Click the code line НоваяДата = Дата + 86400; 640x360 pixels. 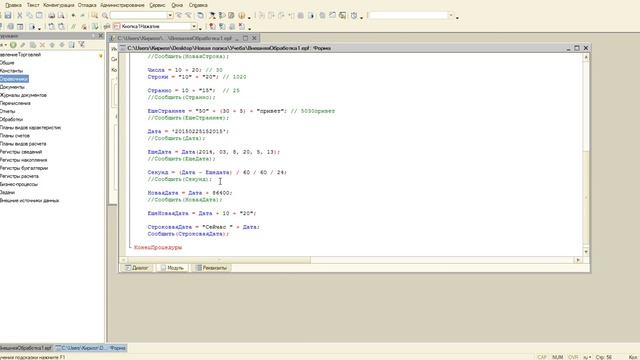190,193
